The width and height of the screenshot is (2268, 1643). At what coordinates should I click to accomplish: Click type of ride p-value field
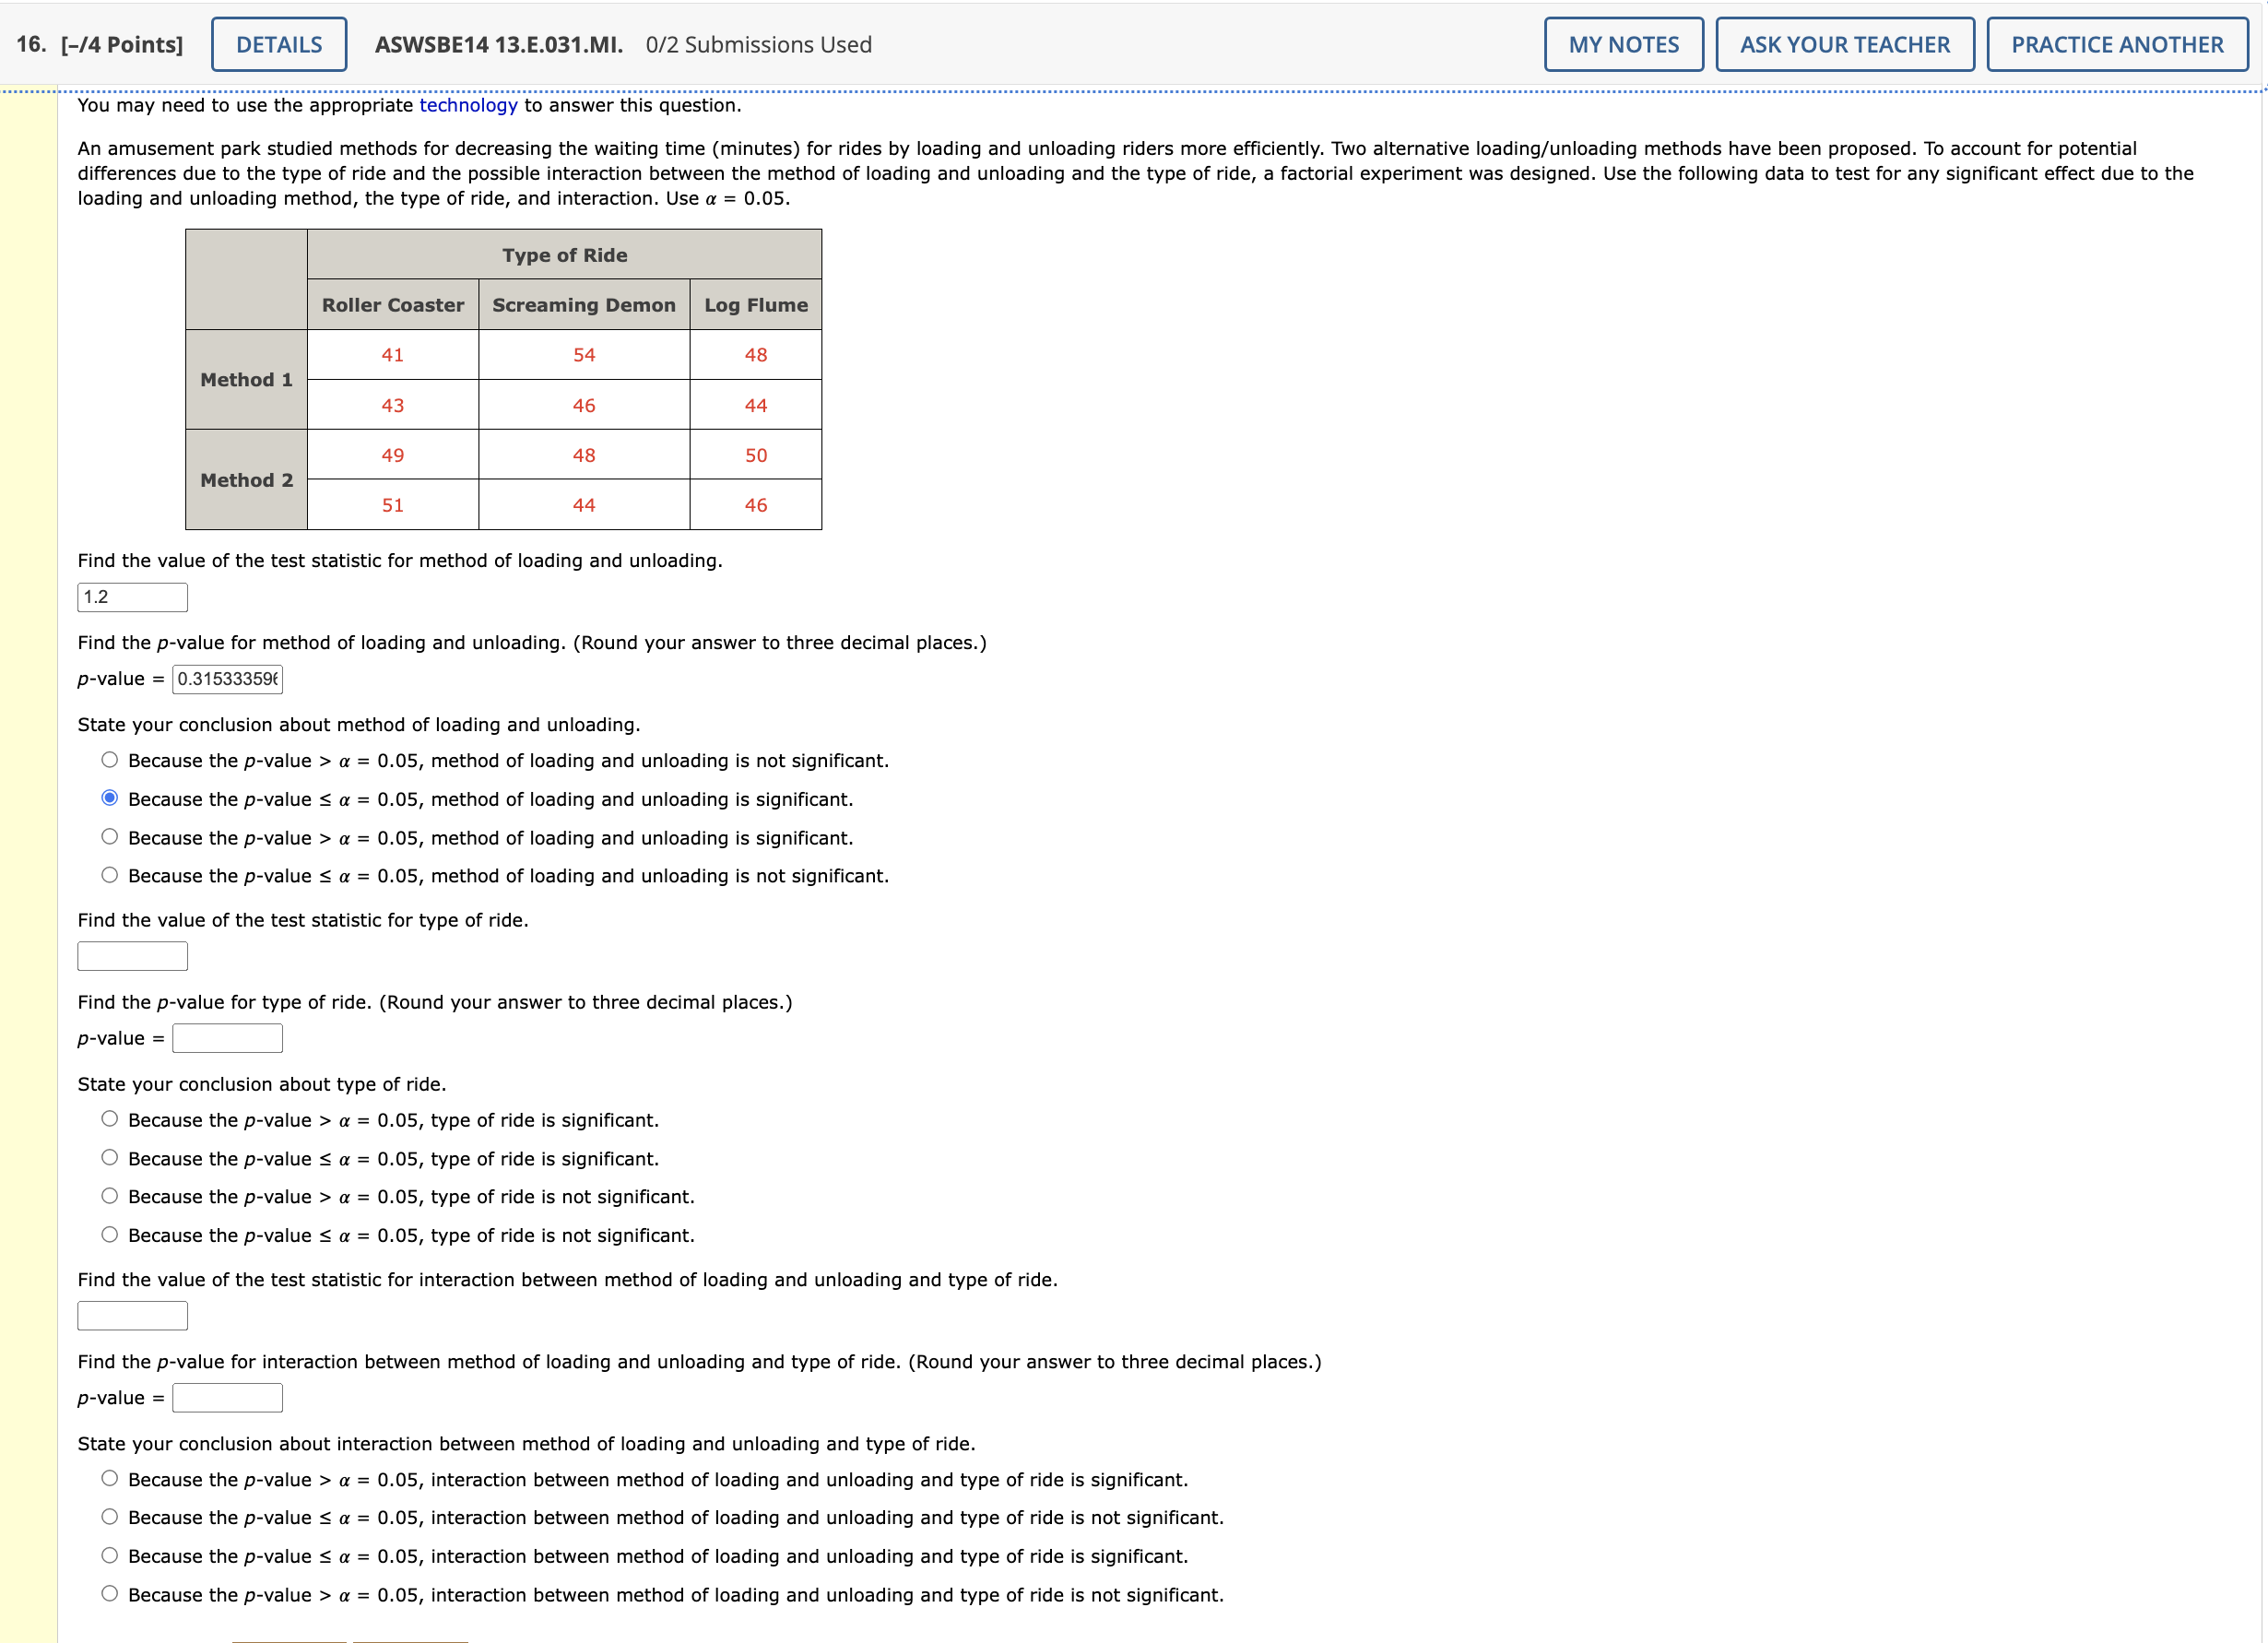[227, 1038]
